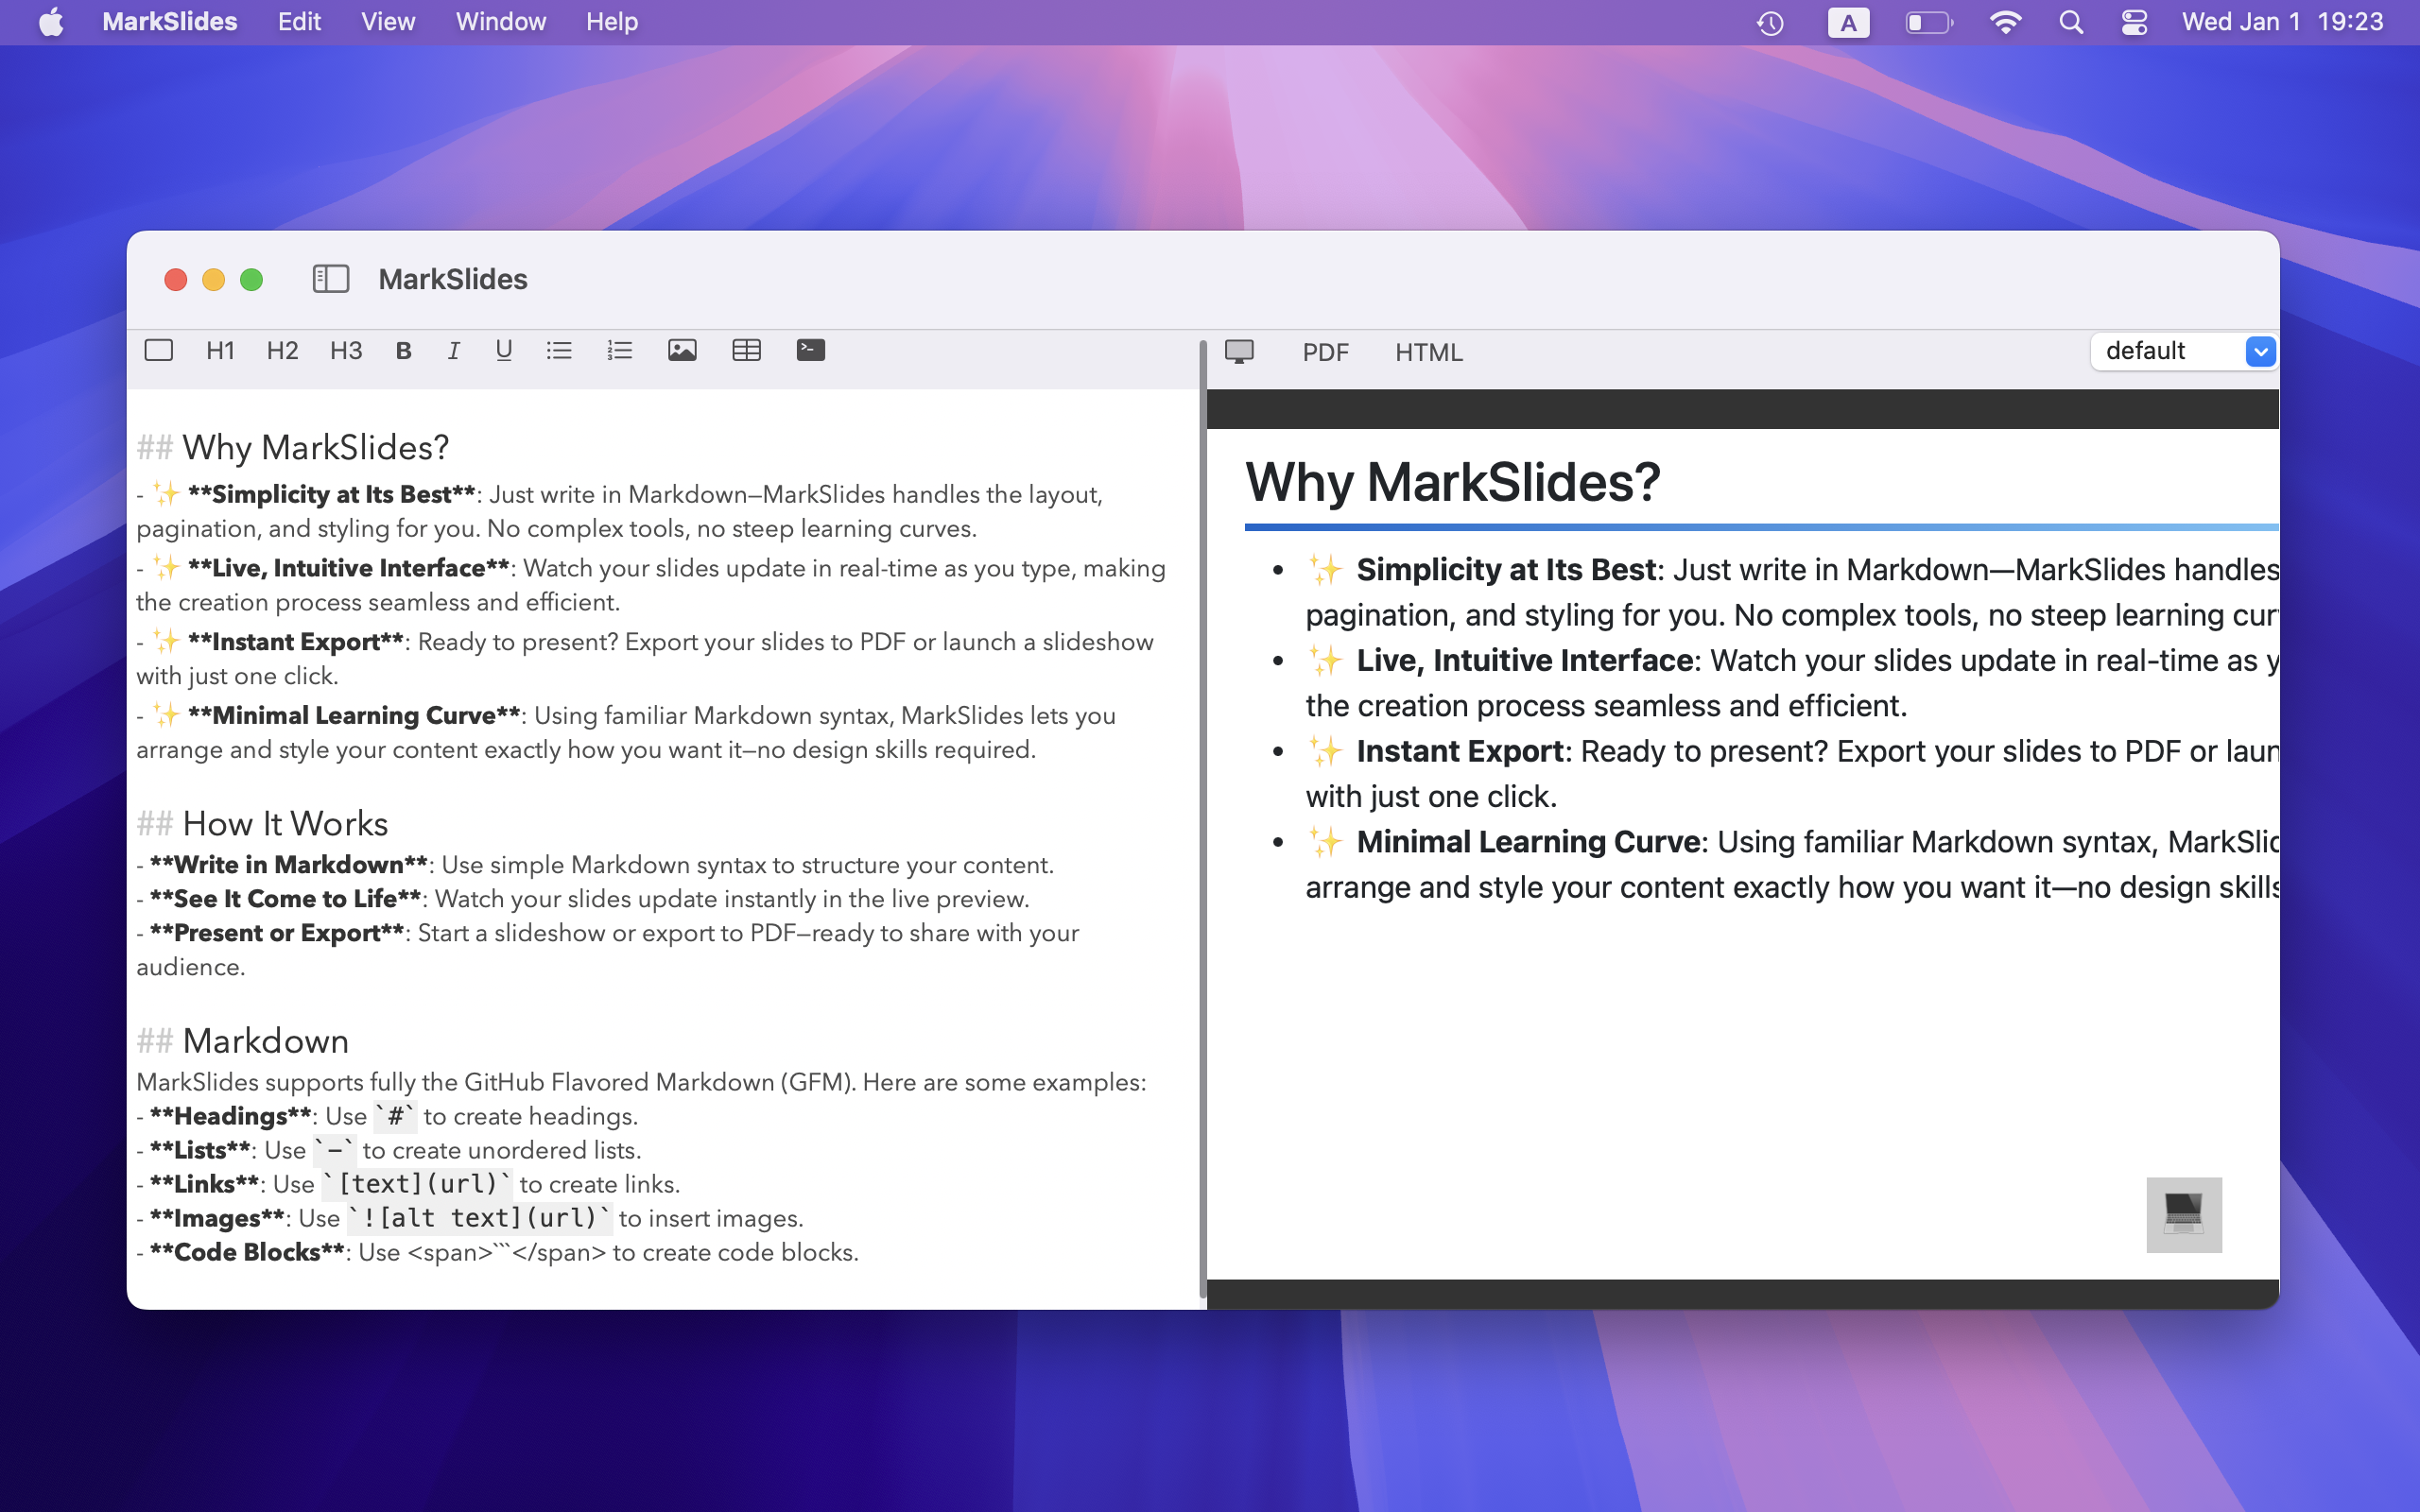Open the View menu
The image size is (2420, 1512).
[386, 21]
